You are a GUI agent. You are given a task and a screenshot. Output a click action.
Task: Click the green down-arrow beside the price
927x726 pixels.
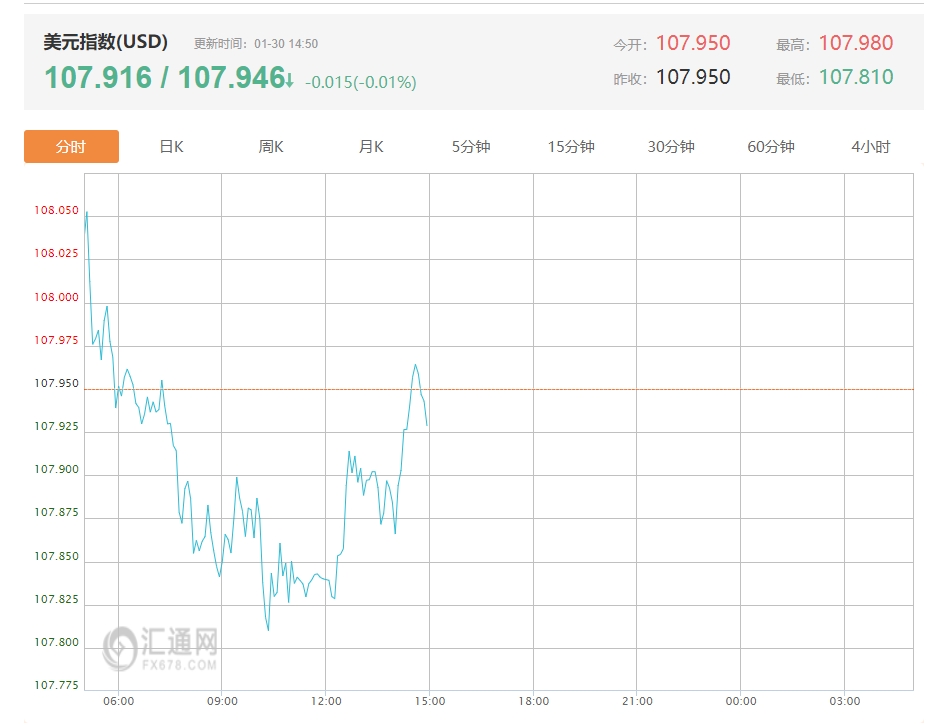pos(289,80)
